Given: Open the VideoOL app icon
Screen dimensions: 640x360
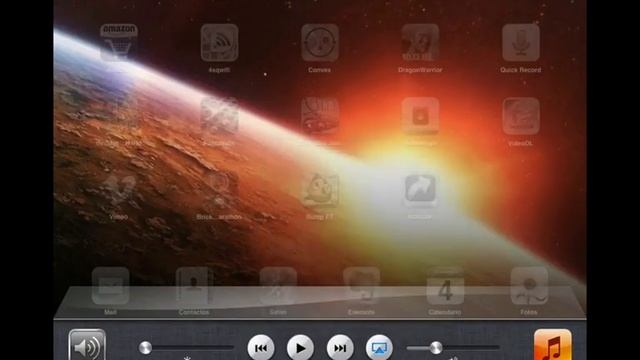Looking at the screenshot, I should tap(521, 116).
